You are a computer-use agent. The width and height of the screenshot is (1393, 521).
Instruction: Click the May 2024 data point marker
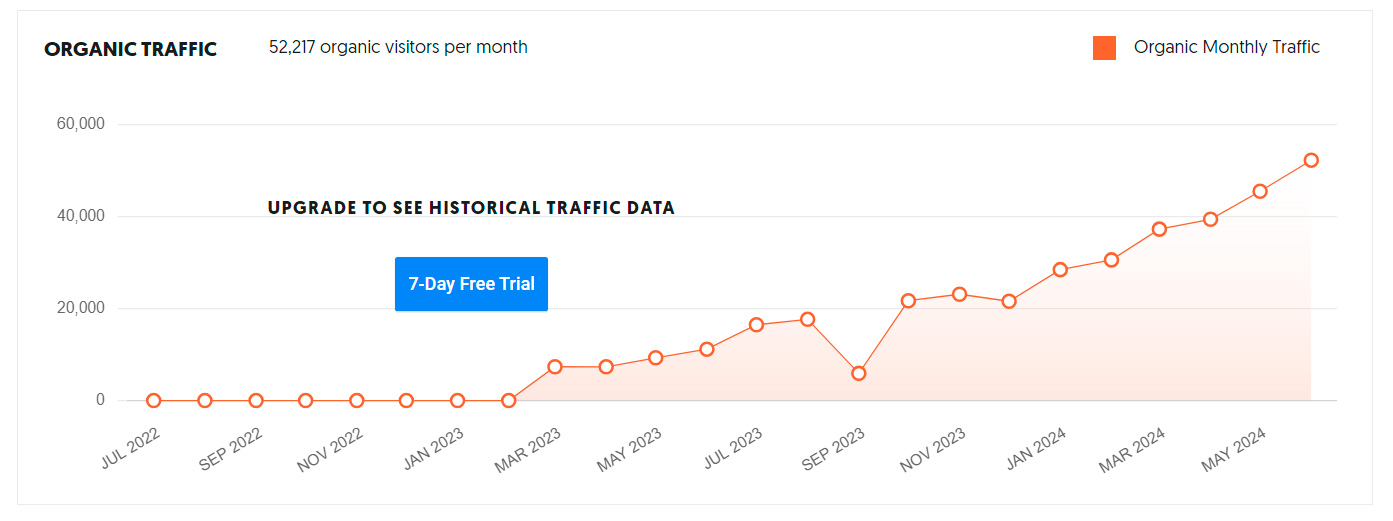tap(1260, 191)
